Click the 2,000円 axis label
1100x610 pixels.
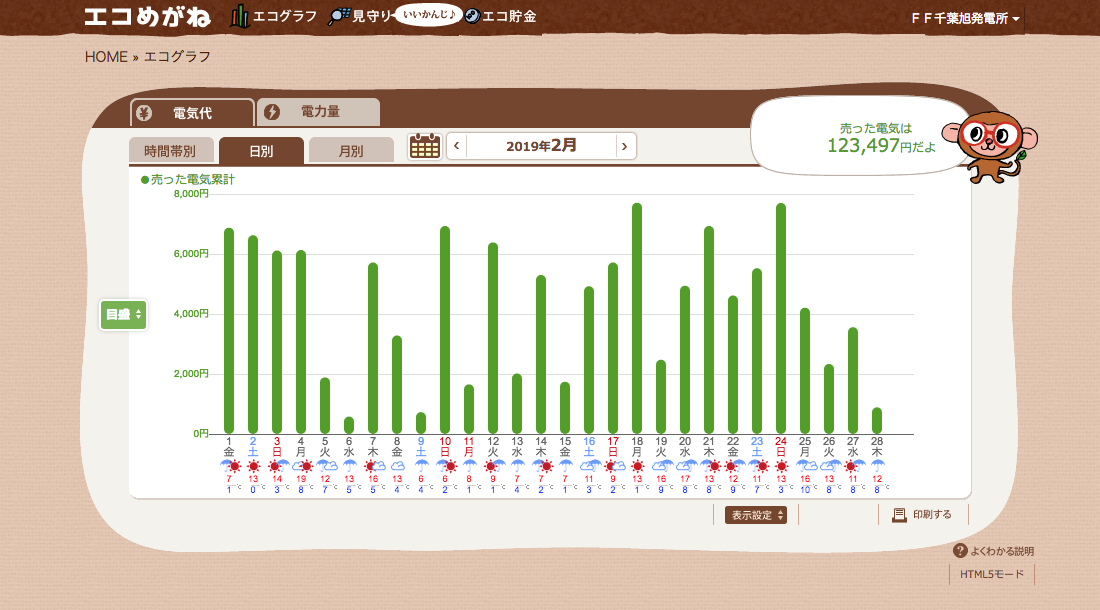192,374
